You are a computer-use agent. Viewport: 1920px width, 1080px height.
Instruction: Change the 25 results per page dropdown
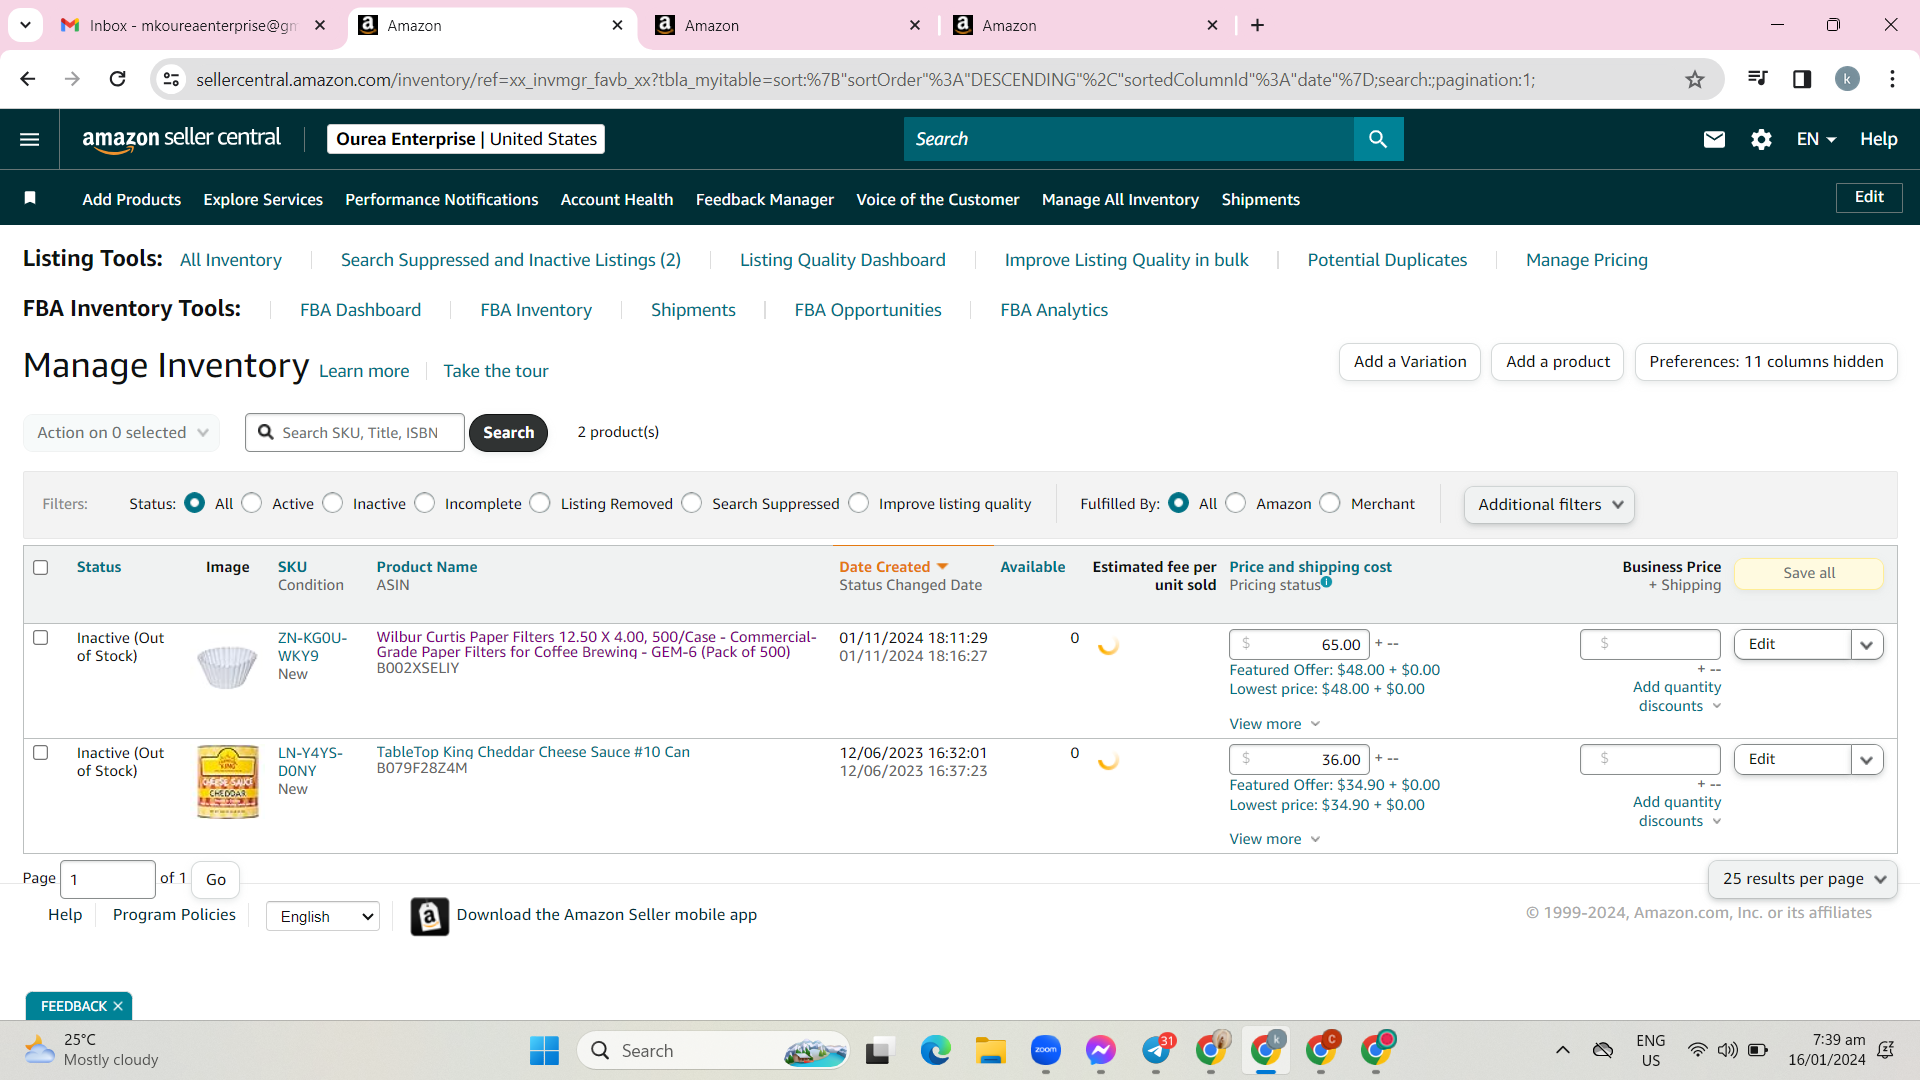click(x=1803, y=879)
